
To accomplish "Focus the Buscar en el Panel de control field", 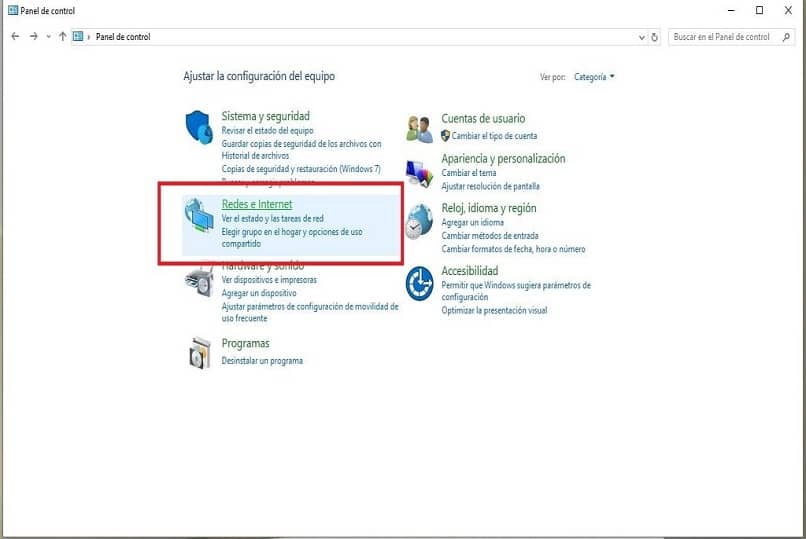I will point(731,37).
